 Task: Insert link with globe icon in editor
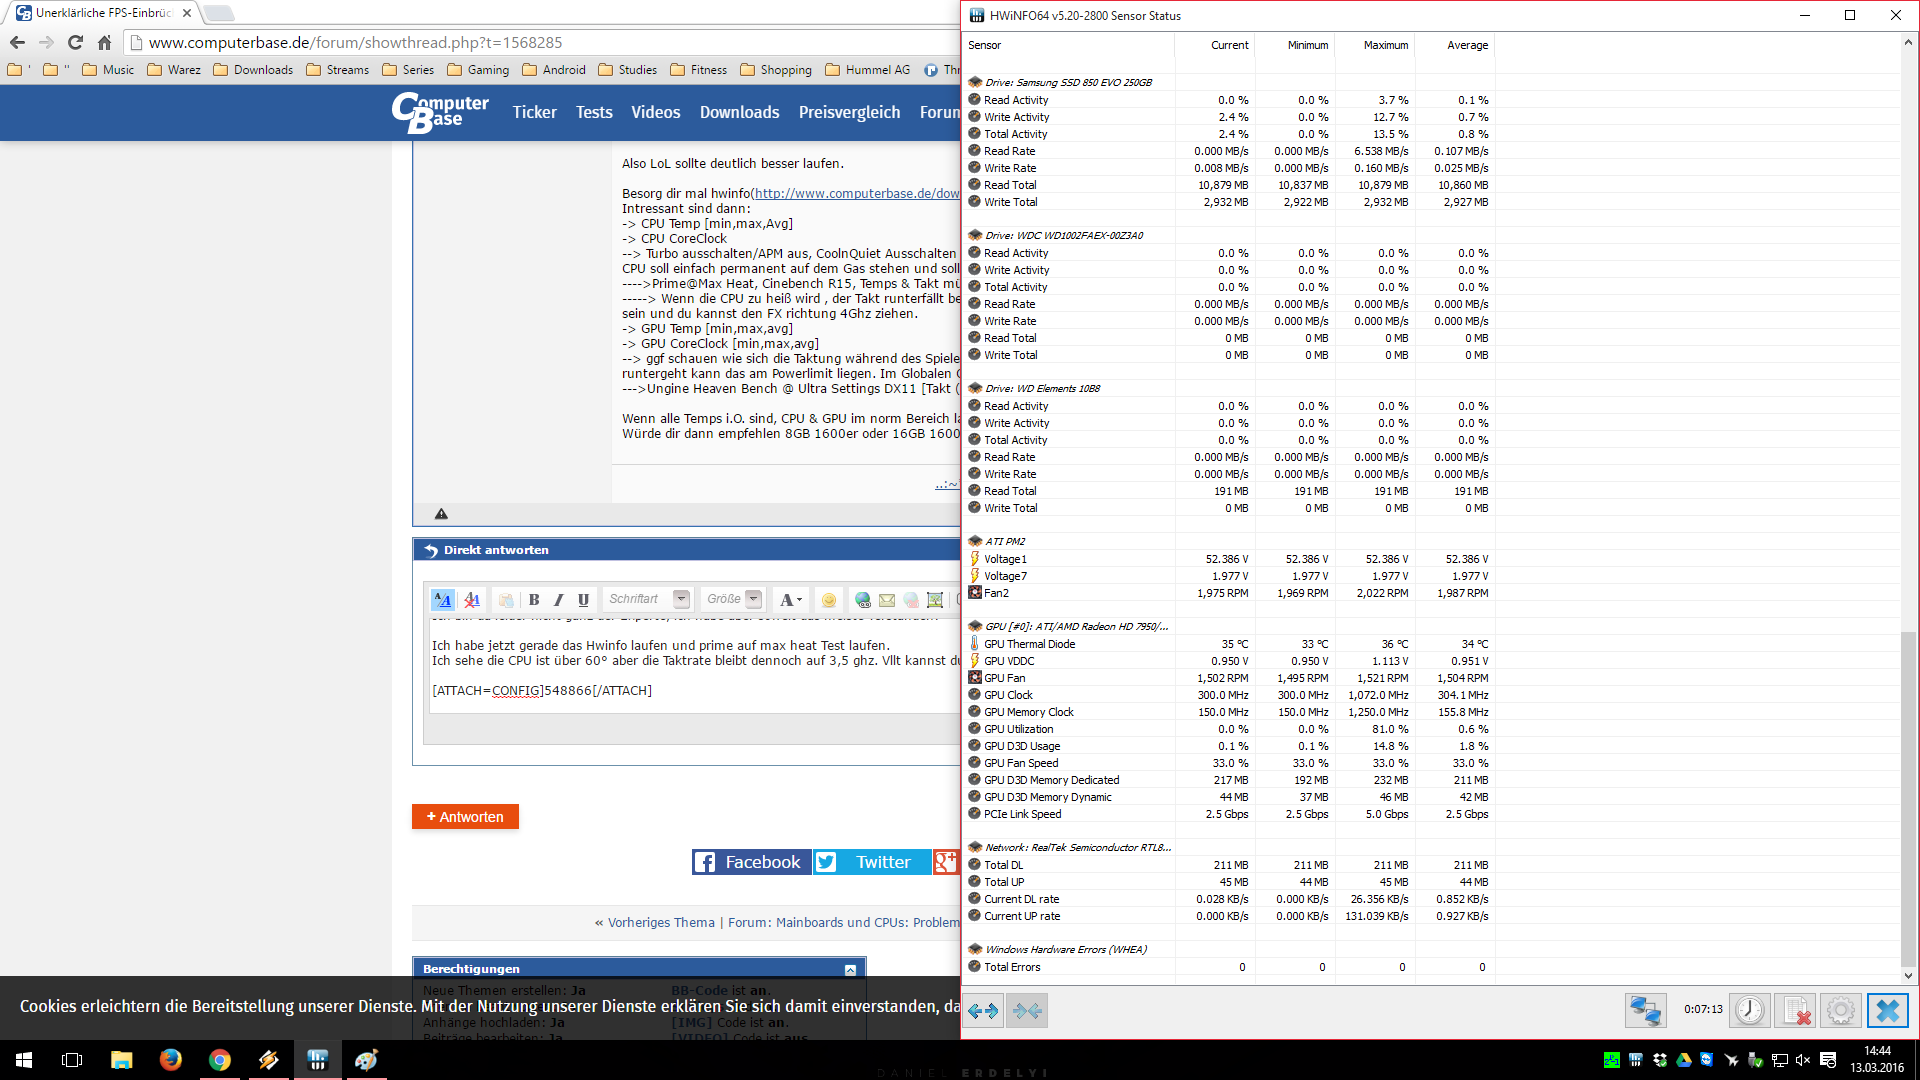(x=862, y=600)
